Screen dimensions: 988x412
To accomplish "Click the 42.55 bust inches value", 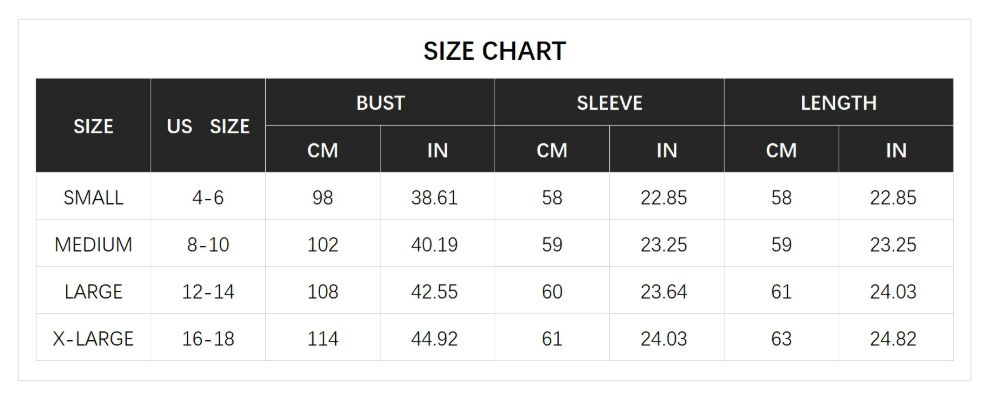I will (x=434, y=292).
